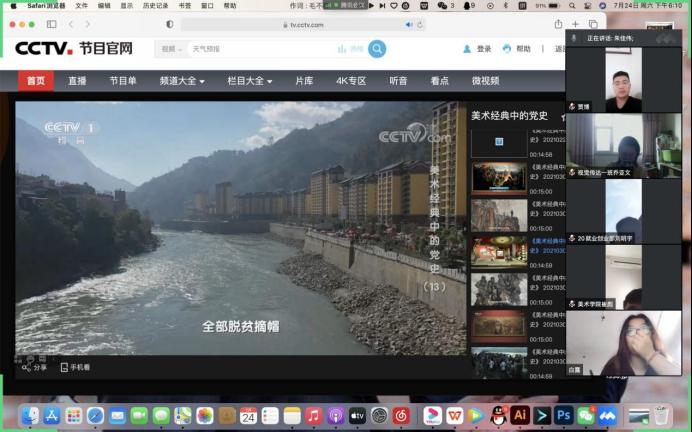This screenshot has width=692, height=432.
Task: Open the 窗口 menu
Action: pyautogui.click(x=207, y=6)
